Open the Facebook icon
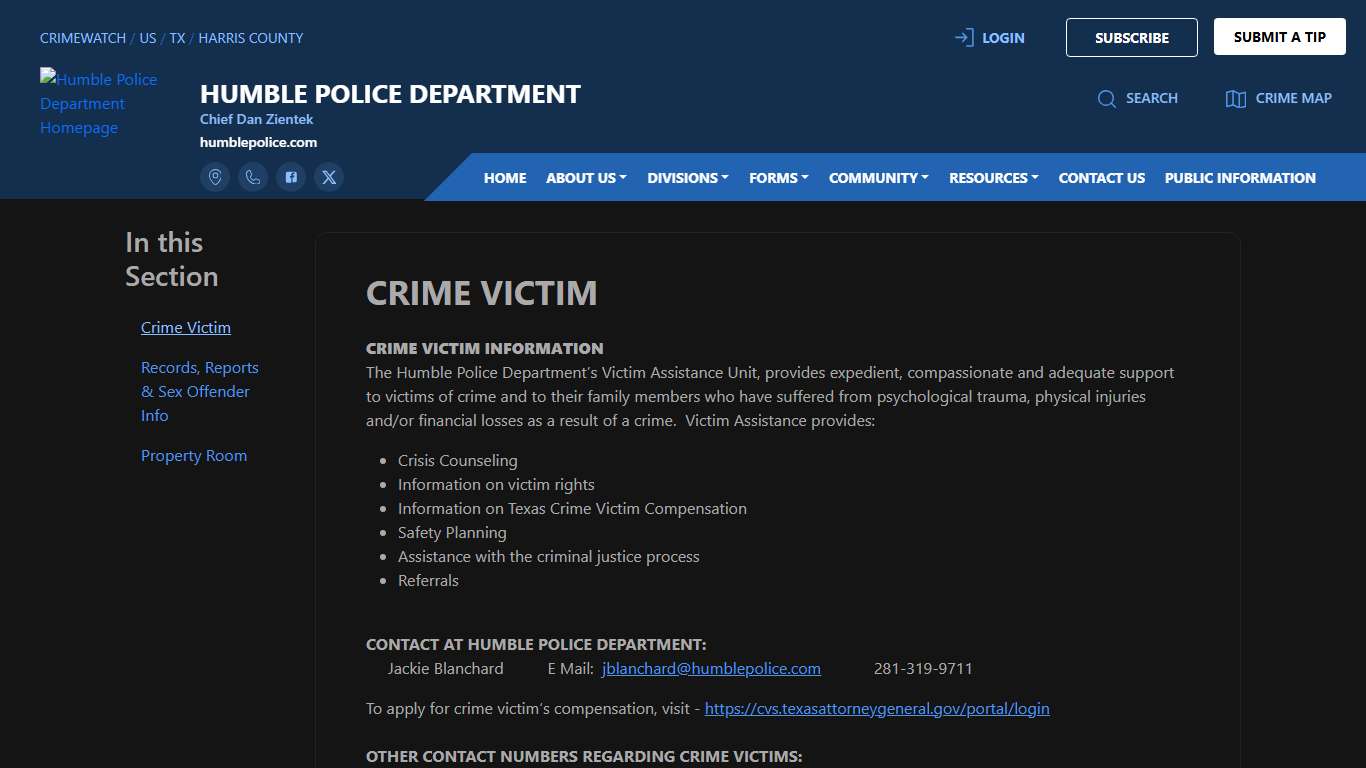This screenshot has width=1366, height=768. [x=291, y=176]
